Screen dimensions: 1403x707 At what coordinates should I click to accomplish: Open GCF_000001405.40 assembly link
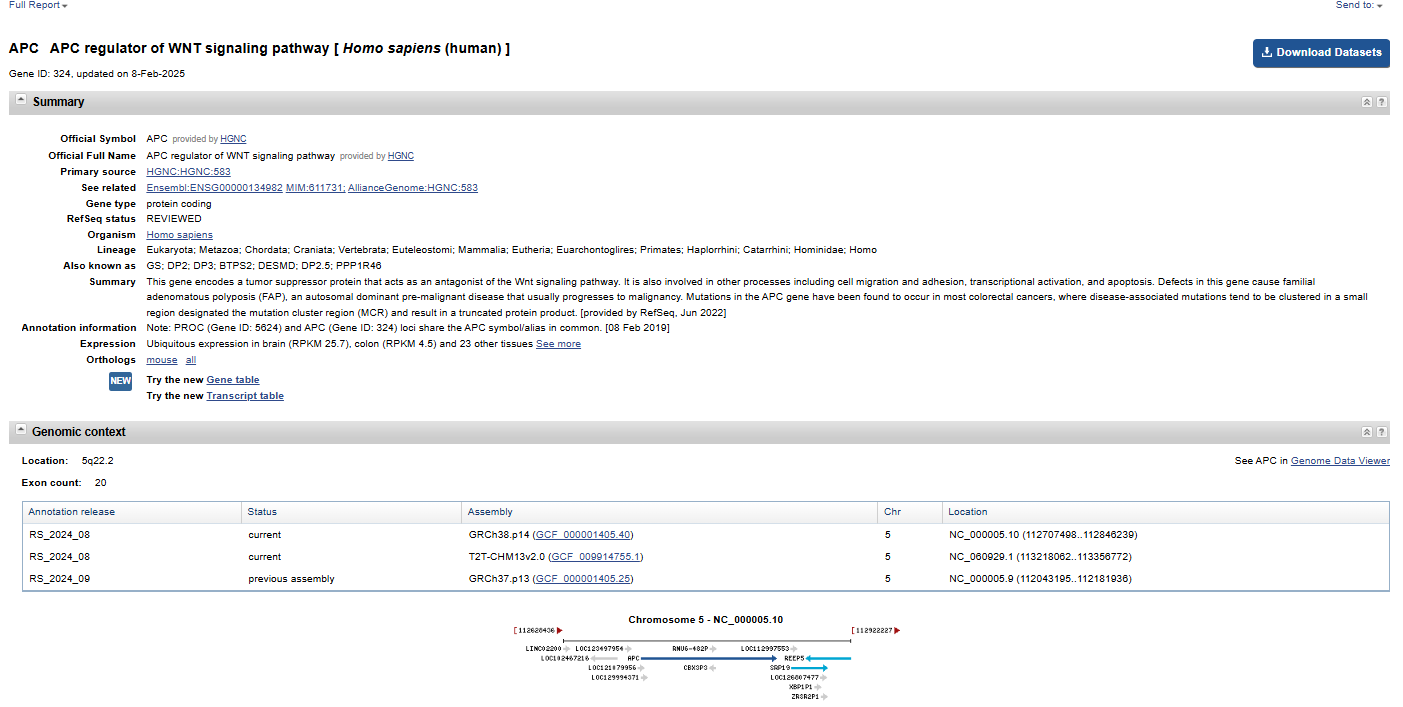click(583, 535)
